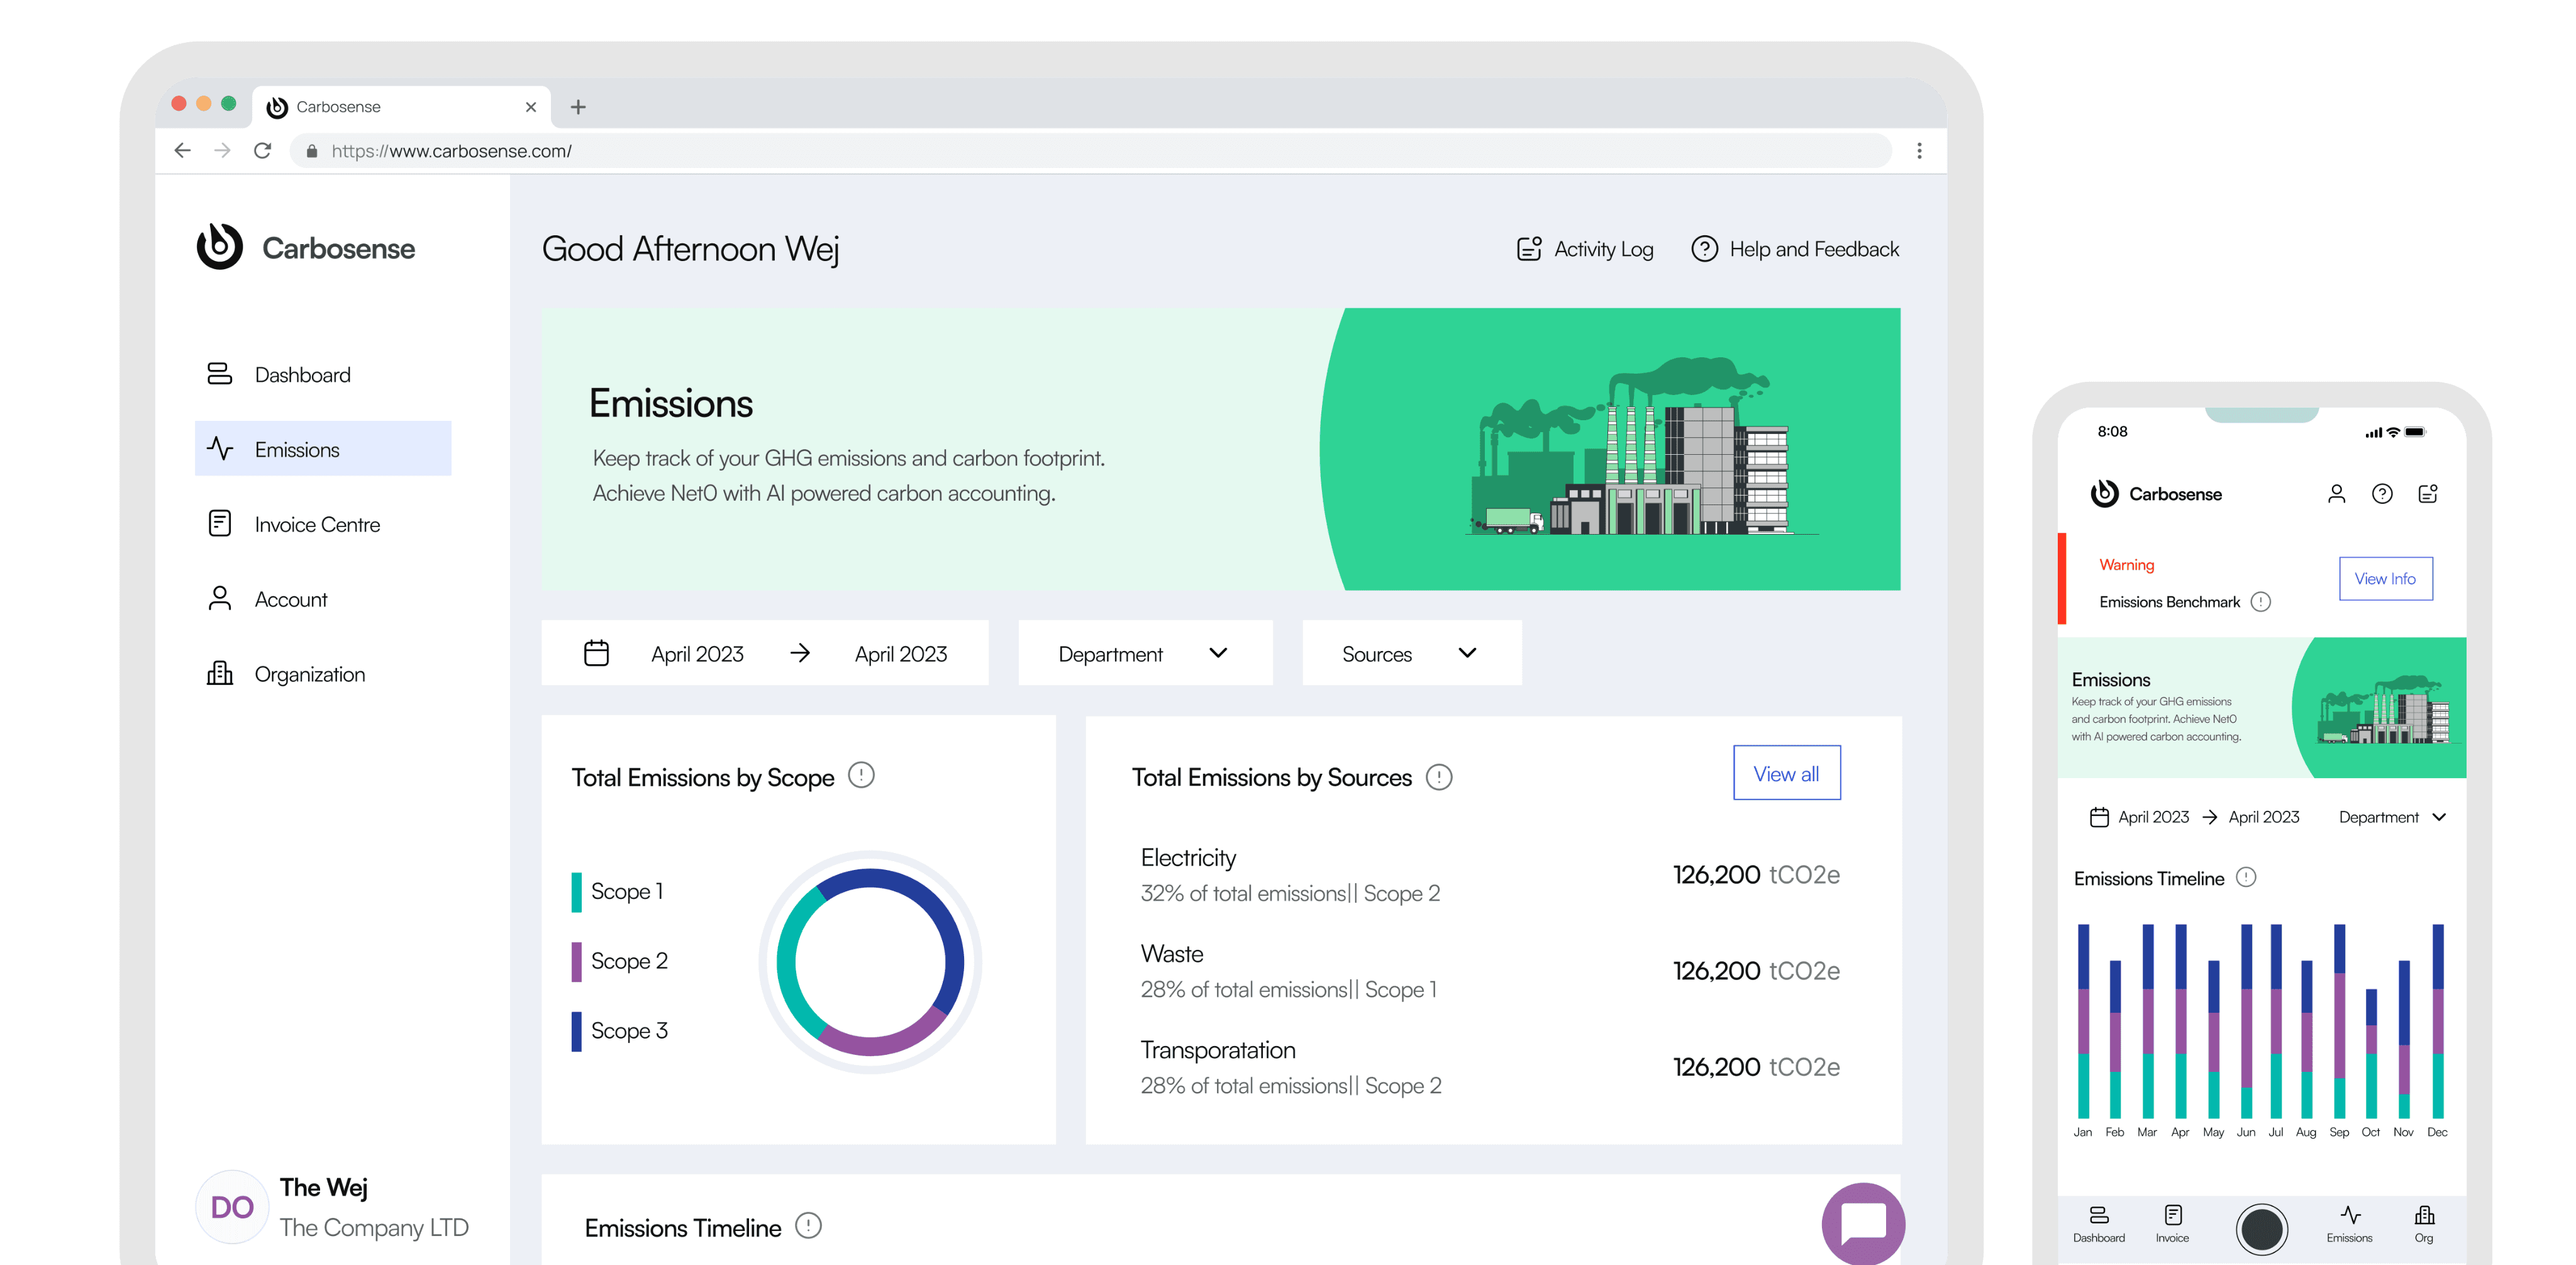The width and height of the screenshot is (2576, 1265).
Task: Open the calendar icon in date range
Action: pyautogui.click(x=596, y=654)
